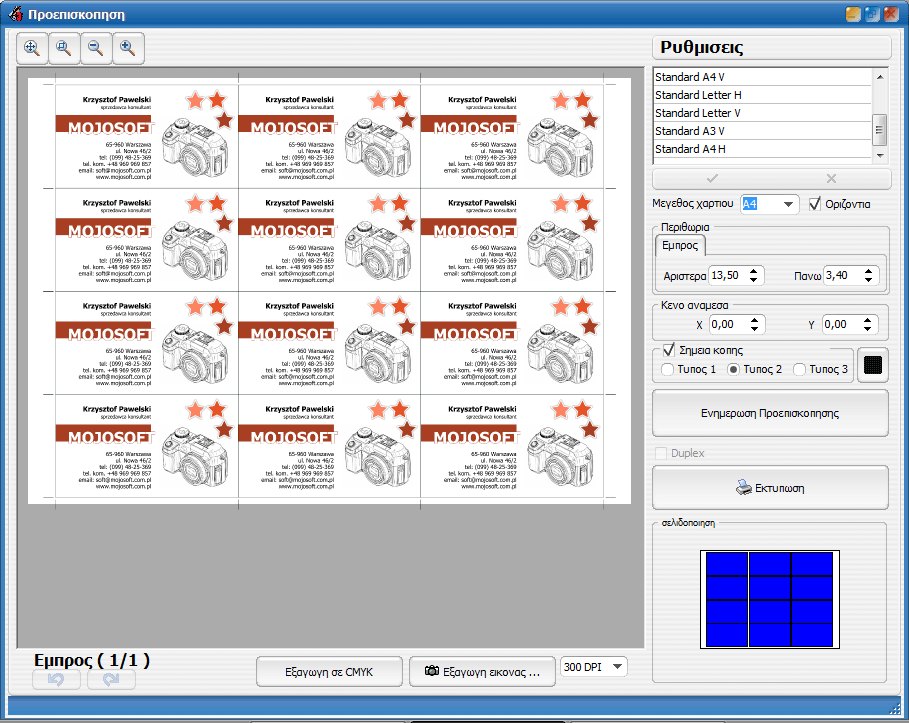Click the Ενημερωση Προεπισκοπησης button
Image resolution: width=909 pixels, height=723 pixels.
(x=770, y=413)
